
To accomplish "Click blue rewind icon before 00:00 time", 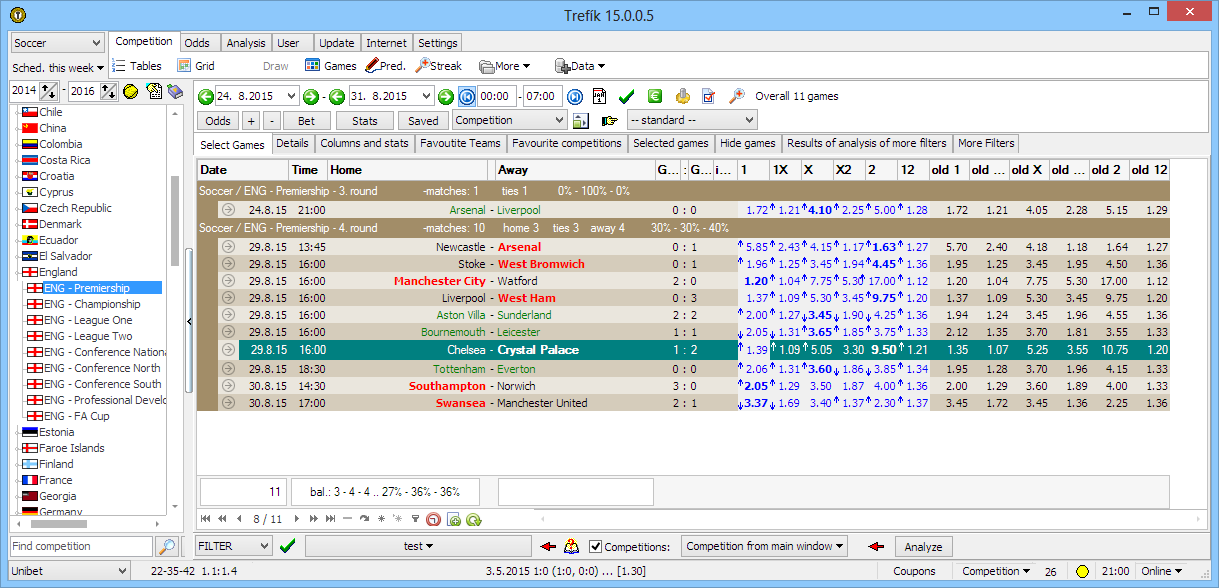I will click(x=467, y=96).
